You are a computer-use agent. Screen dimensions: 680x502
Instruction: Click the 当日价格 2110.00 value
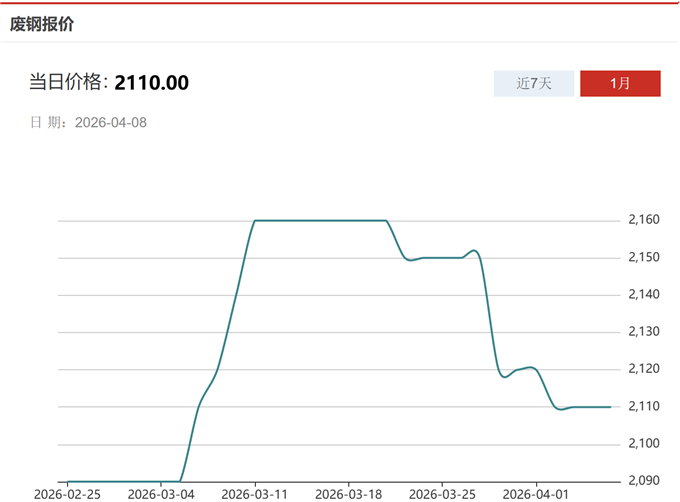(152, 83)
